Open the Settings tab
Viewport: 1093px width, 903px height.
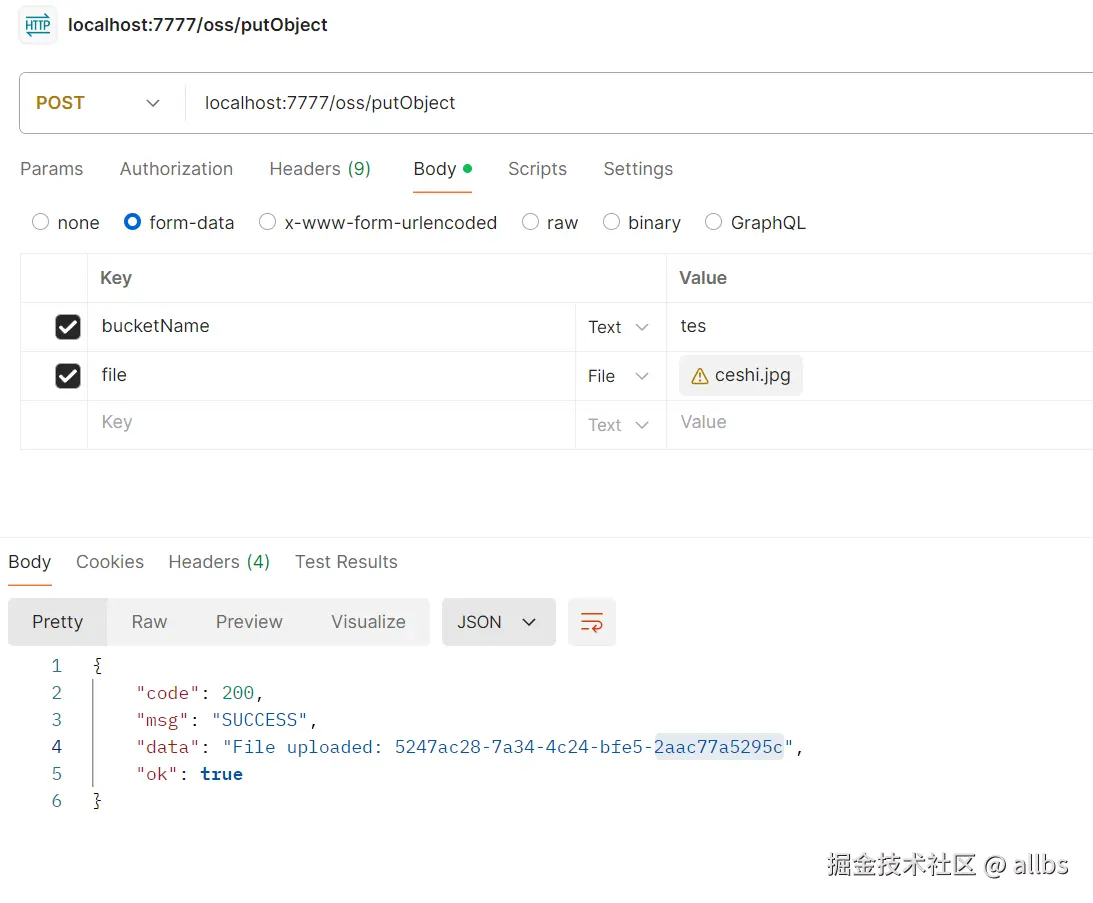639,169
